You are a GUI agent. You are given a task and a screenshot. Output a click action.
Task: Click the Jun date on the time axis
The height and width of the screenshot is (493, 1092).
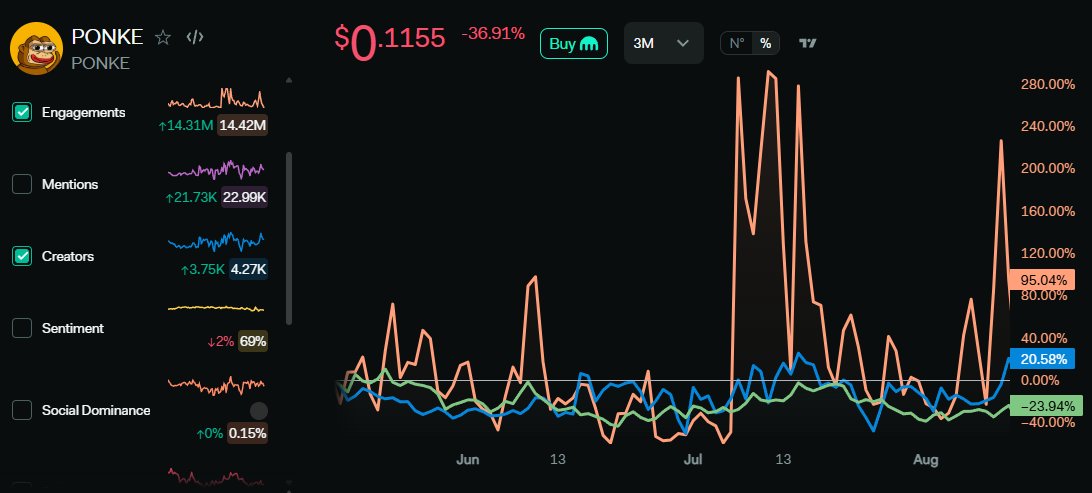[467, 460]
